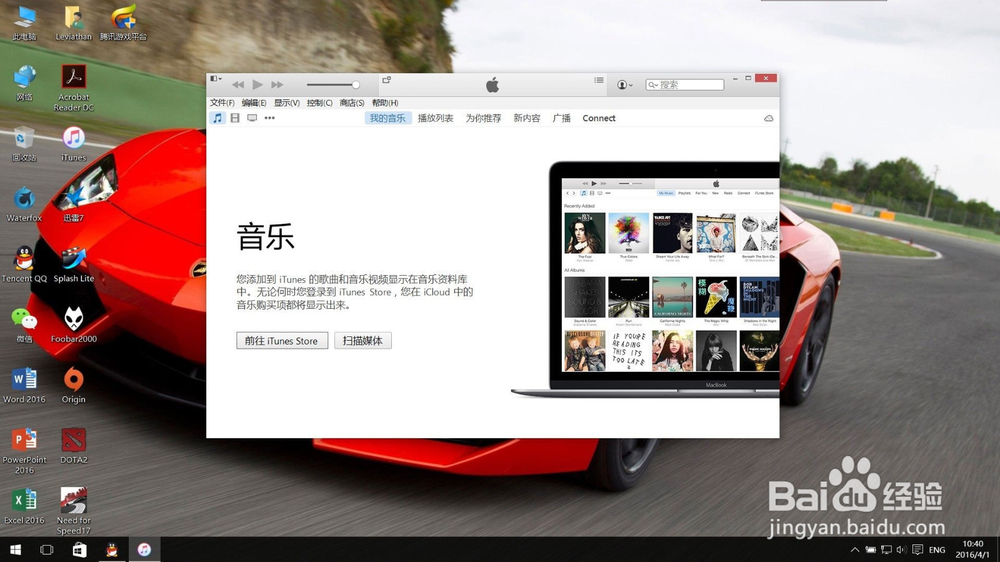Open the 腾讯游戏平台 desktop icon
Screen dimensions: 1000x562
(123, 24)
